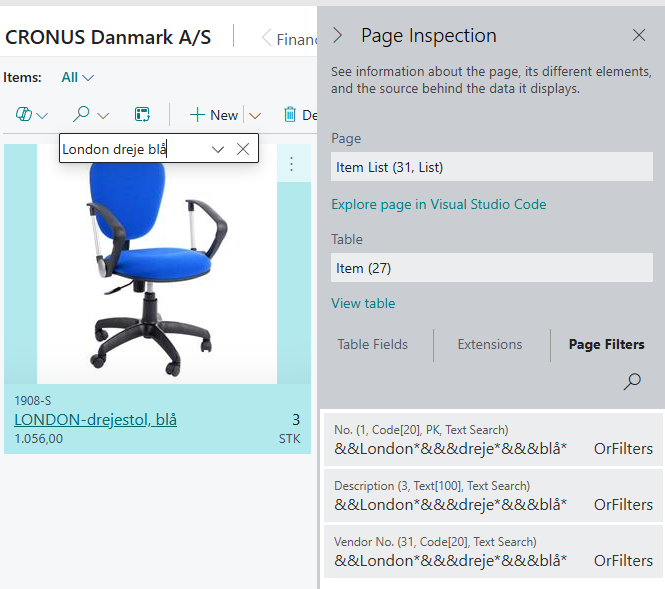Click the Page Inspection search magnifier icon
This screenshot has height=589, width=665.
[632, 381]
